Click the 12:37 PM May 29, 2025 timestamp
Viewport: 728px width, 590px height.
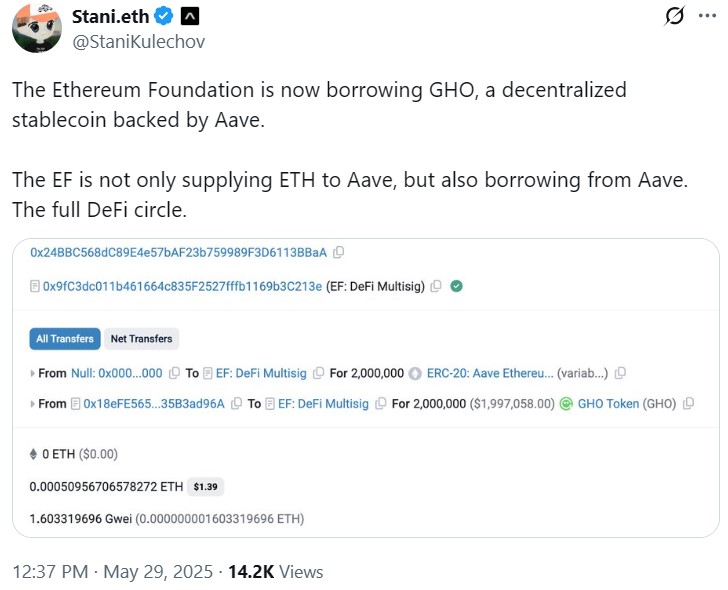pos(113,572)
